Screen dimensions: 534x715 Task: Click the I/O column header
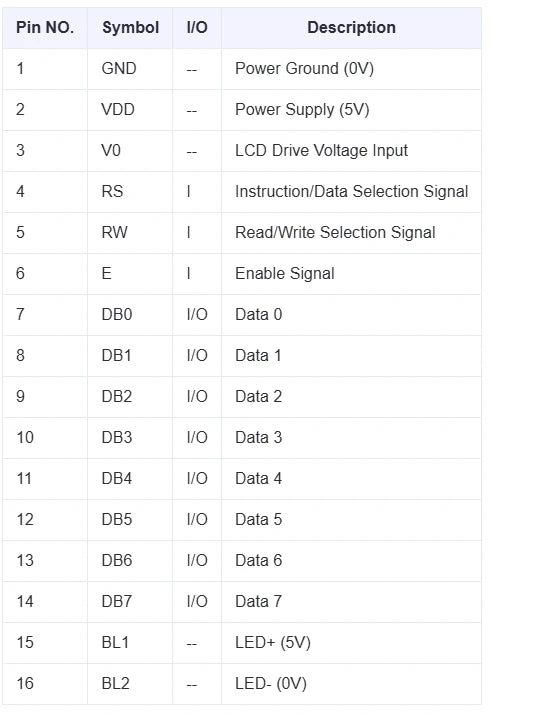point(197,28)
